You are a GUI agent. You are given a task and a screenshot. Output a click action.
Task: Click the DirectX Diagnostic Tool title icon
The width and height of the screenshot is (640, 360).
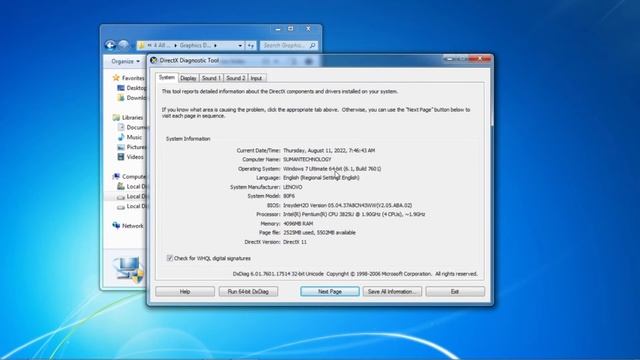click(153, 60)
